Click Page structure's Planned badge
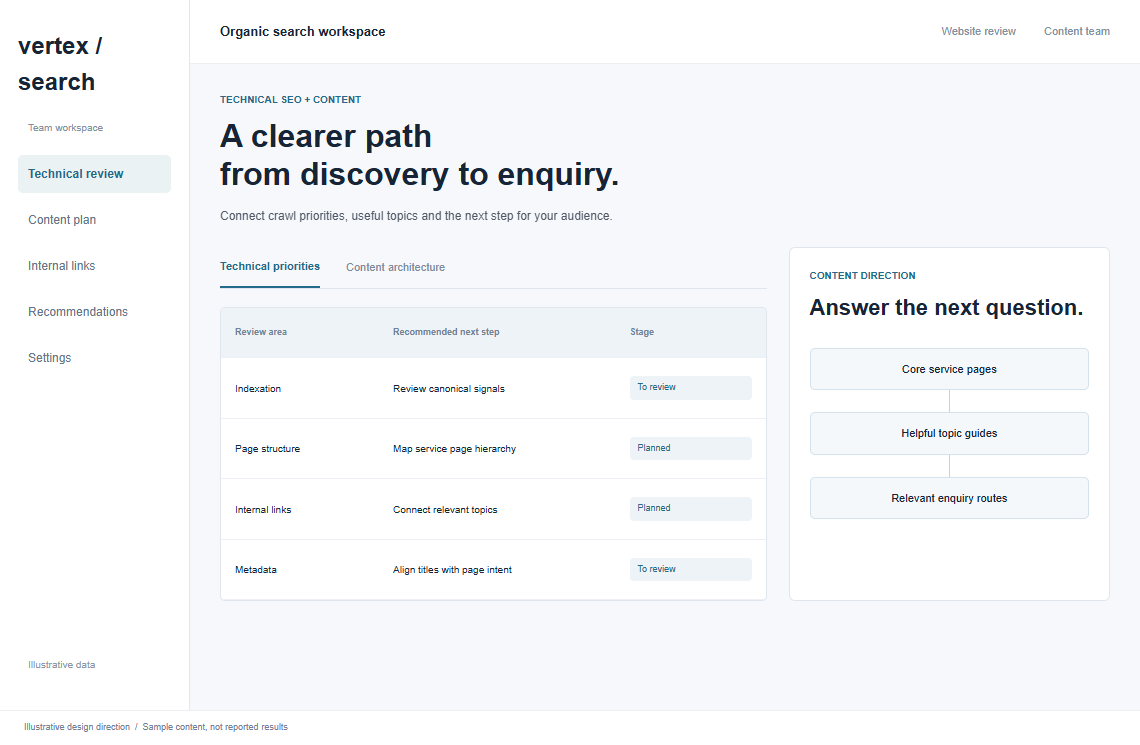The image size is (1140, 745). [x=691, y=448]
